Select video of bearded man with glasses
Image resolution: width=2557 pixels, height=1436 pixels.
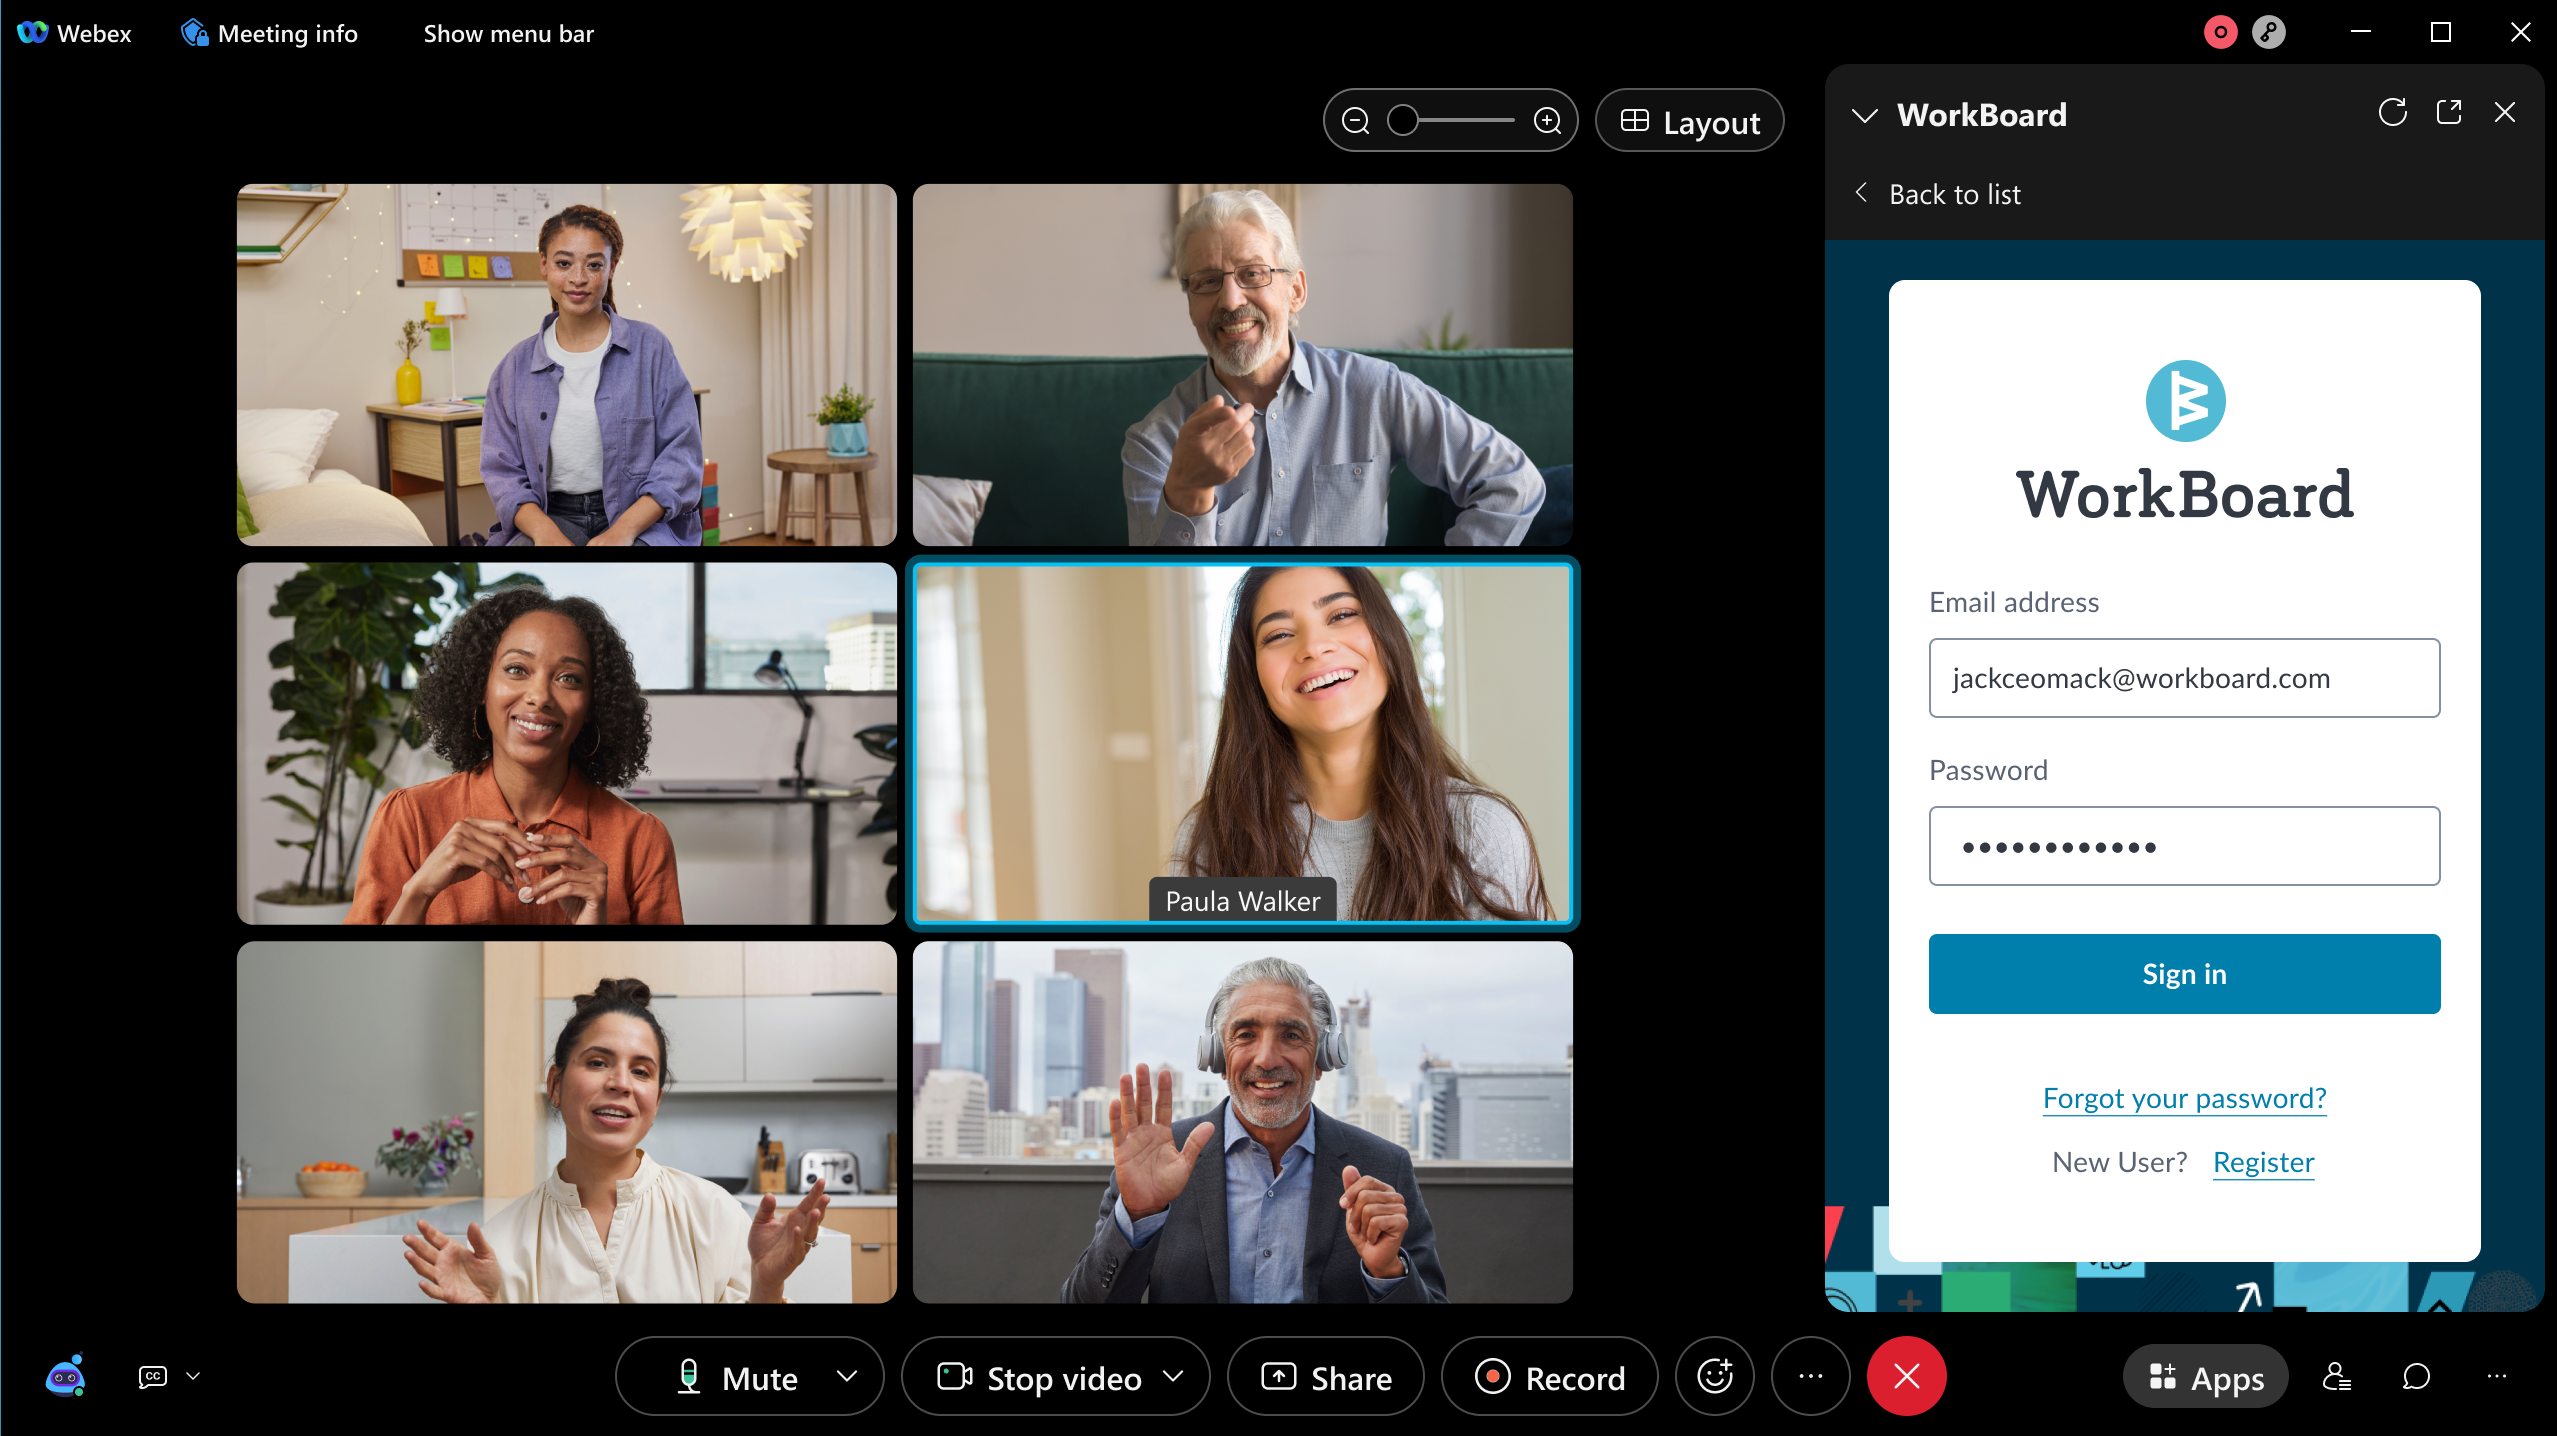pyautogui.click(x=1242, y=364)
